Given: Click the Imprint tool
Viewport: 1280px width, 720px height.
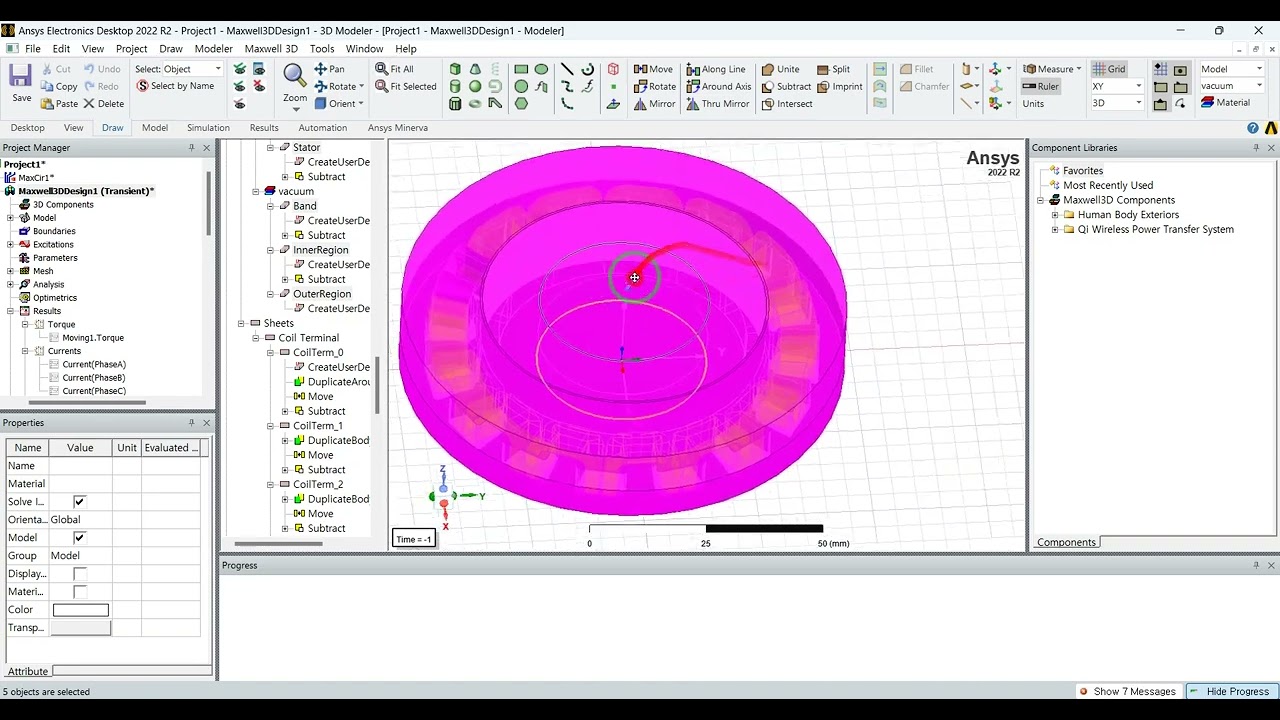Looking at the screenshot, I should coord(839,86).
